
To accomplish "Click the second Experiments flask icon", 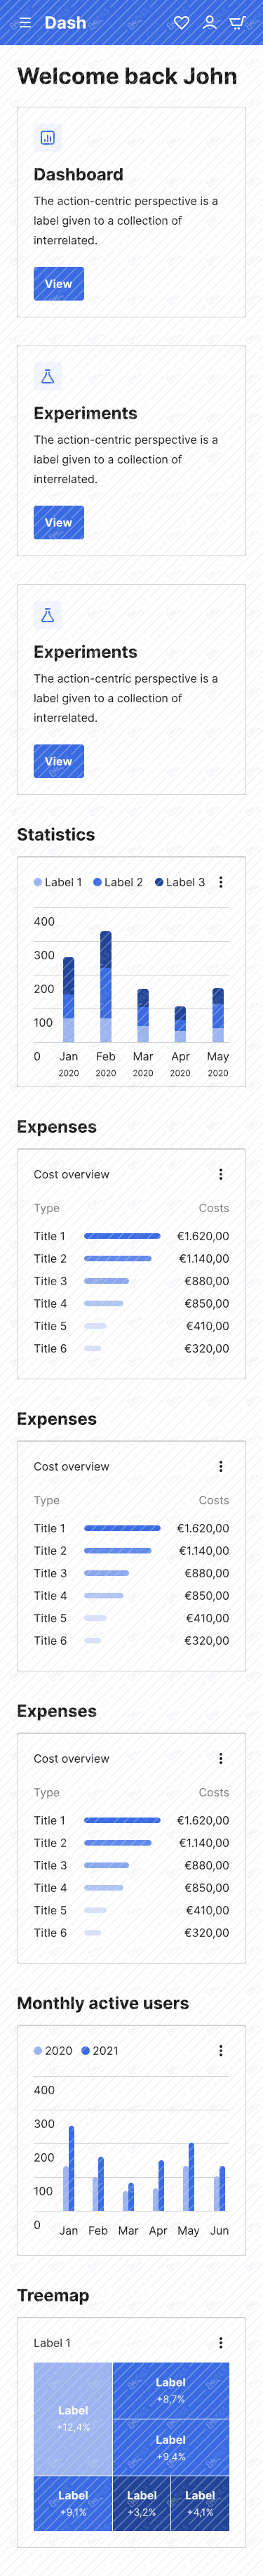I will 47,615.
